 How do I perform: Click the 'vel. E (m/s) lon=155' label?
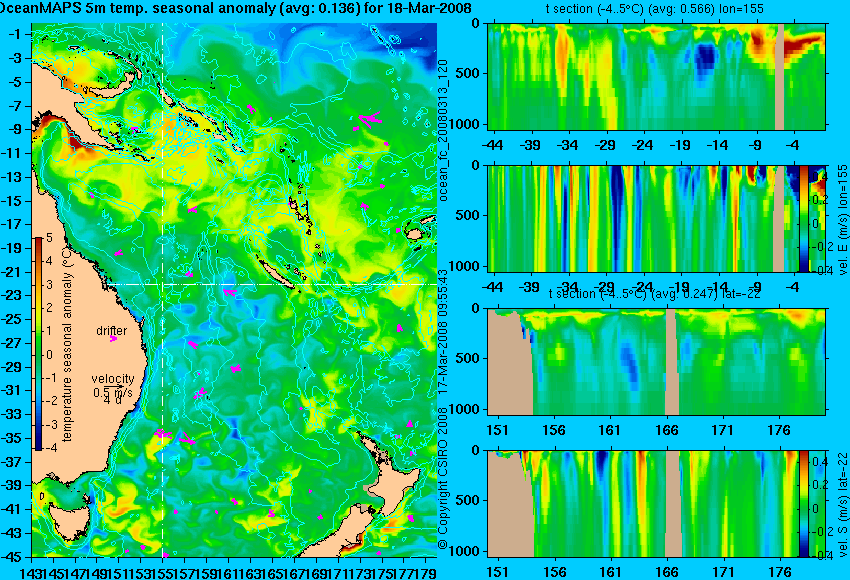[x=843, y=220]
